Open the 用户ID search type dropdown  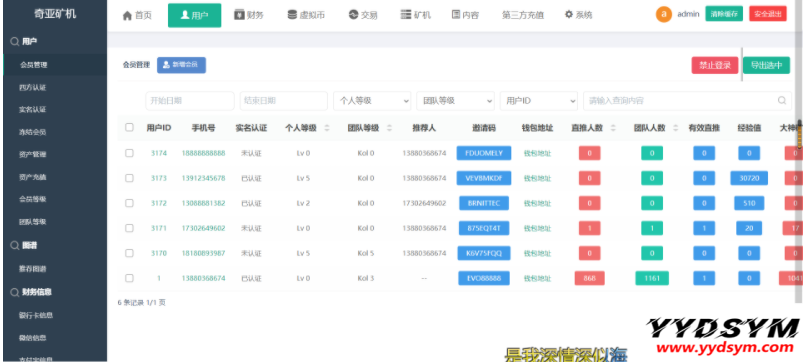(x=538, y=101)
